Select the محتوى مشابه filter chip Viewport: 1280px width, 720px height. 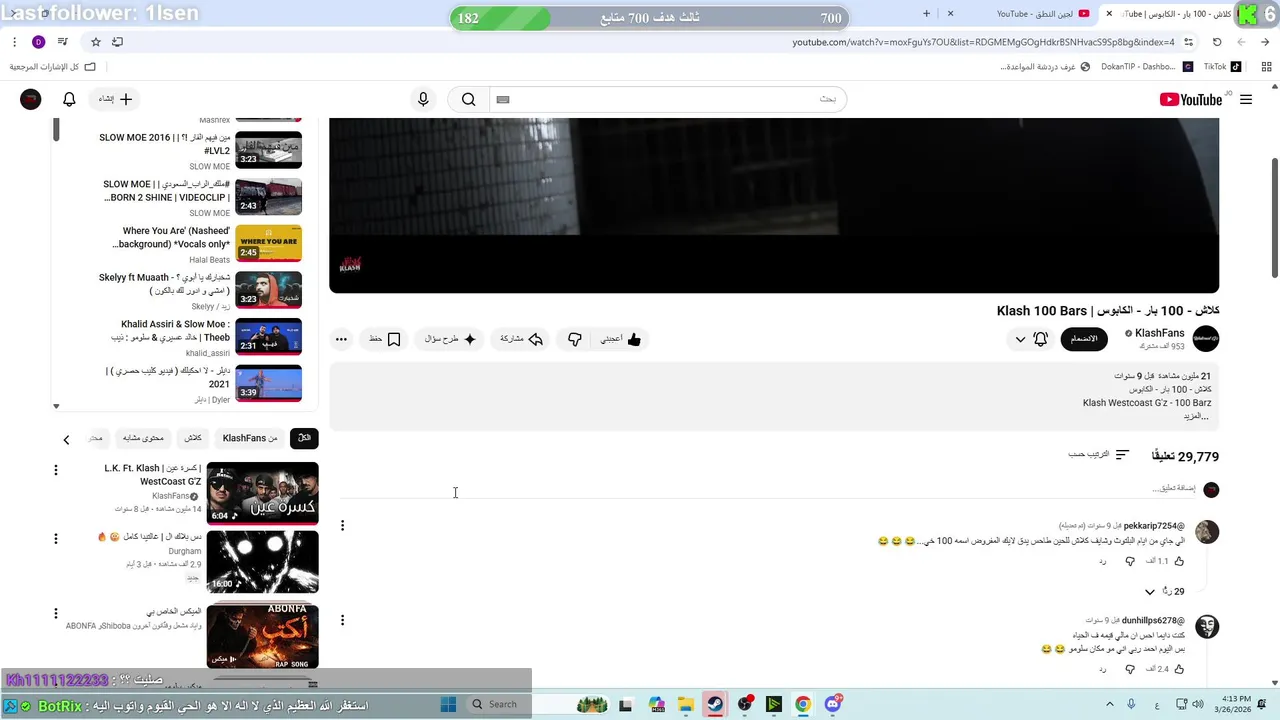(144, 438)
